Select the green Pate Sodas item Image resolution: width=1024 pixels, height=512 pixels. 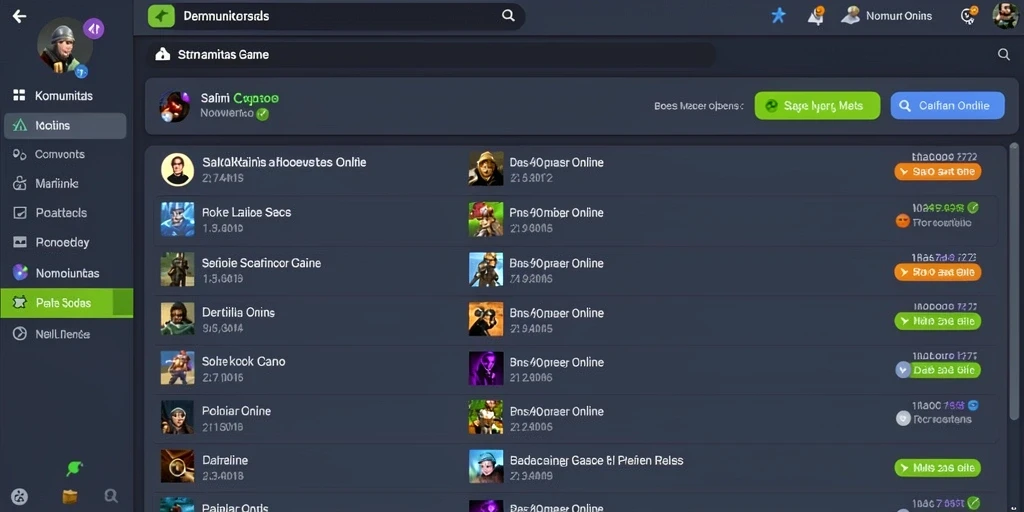click(x=67, y=303)
